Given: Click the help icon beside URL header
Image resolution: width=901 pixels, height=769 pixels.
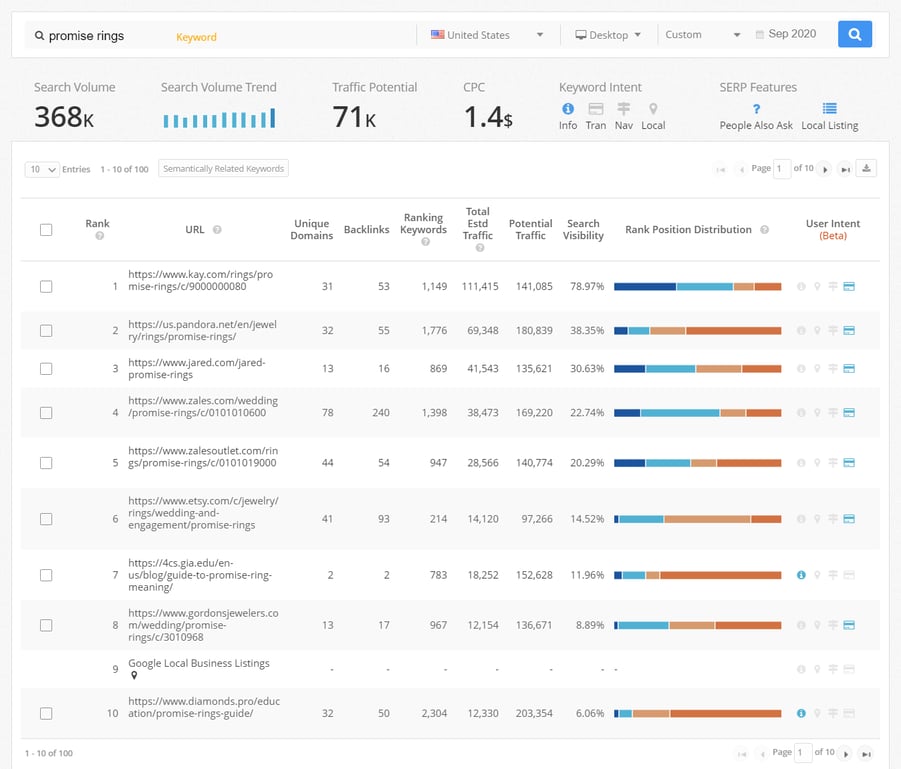Looking at the screenshot, I should pyautogui.click(x=217, y=229).
